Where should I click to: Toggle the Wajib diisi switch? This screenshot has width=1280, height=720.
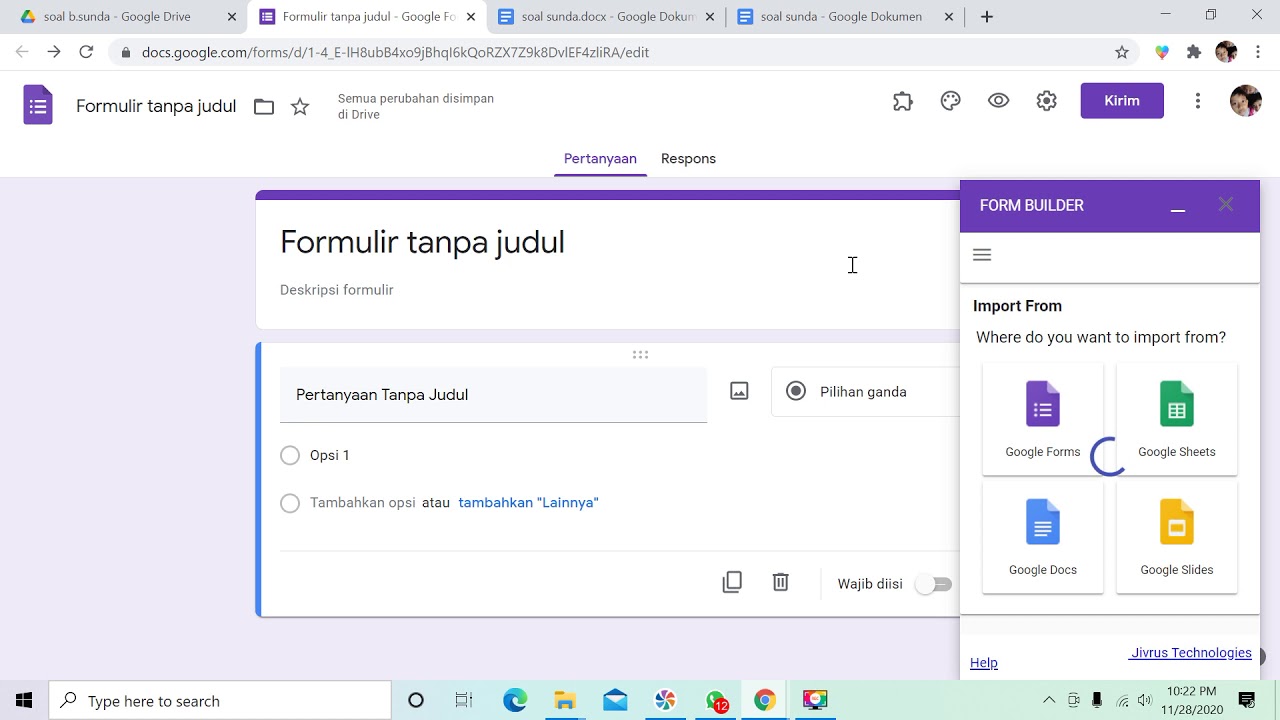[x=935, y=584]
